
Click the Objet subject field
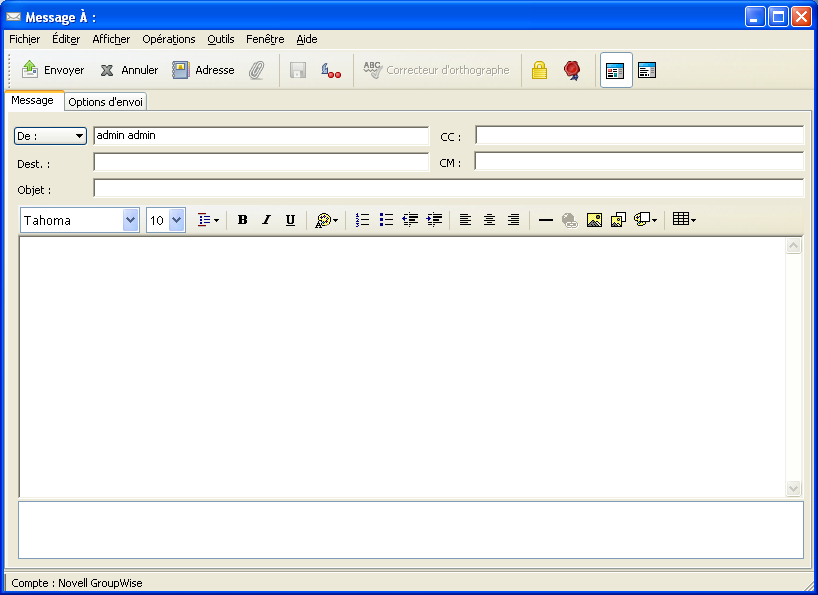tap(449, 188)
